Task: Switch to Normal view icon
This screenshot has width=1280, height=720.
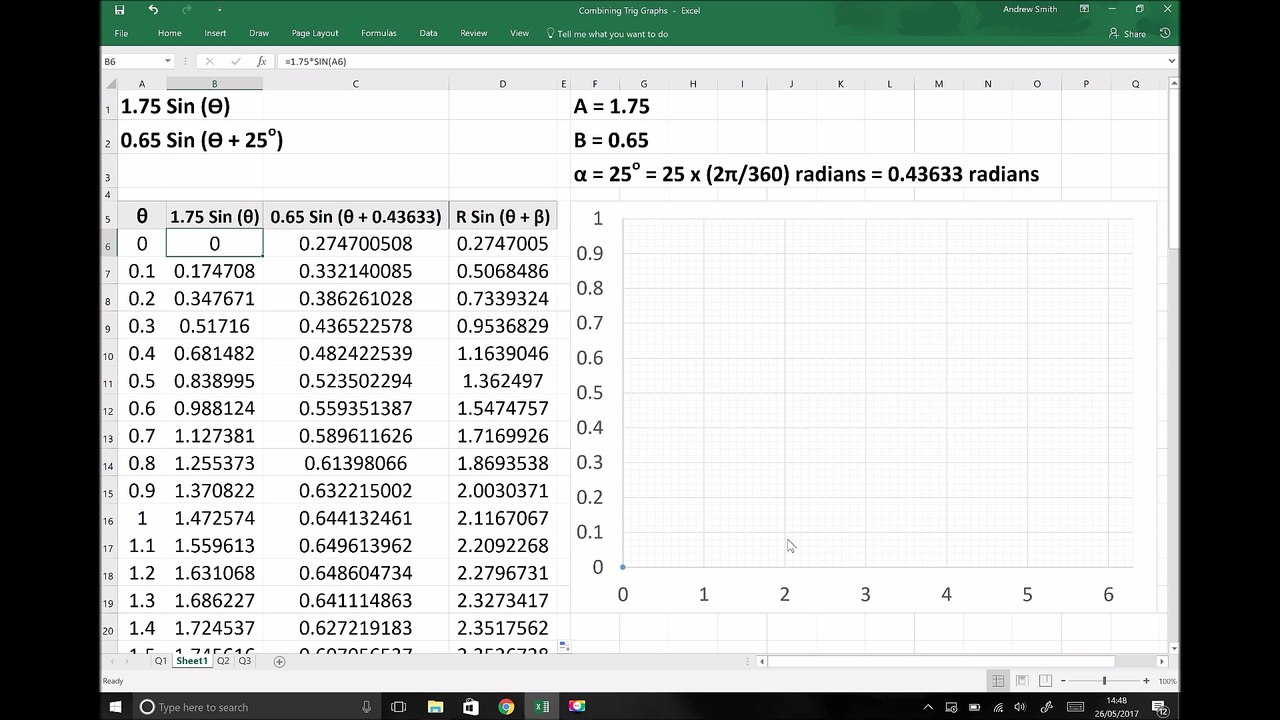Action: click(x=998, y=681)
